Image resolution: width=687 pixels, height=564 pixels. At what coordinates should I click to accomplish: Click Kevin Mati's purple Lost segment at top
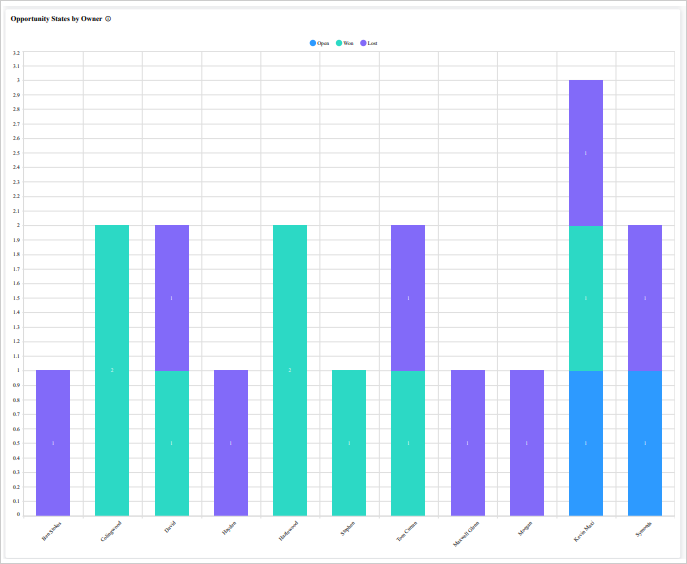tap(585, 153)
